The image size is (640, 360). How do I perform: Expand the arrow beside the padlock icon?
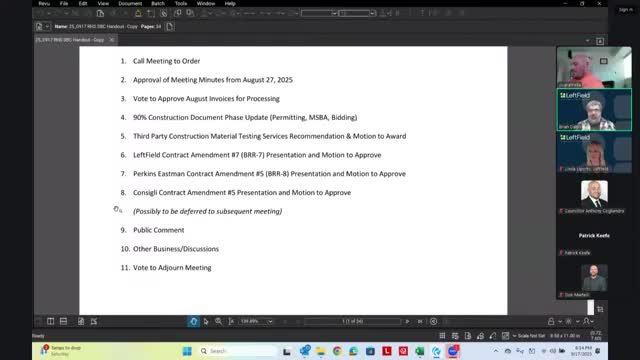pyautogui.click(x=560, y=322)
